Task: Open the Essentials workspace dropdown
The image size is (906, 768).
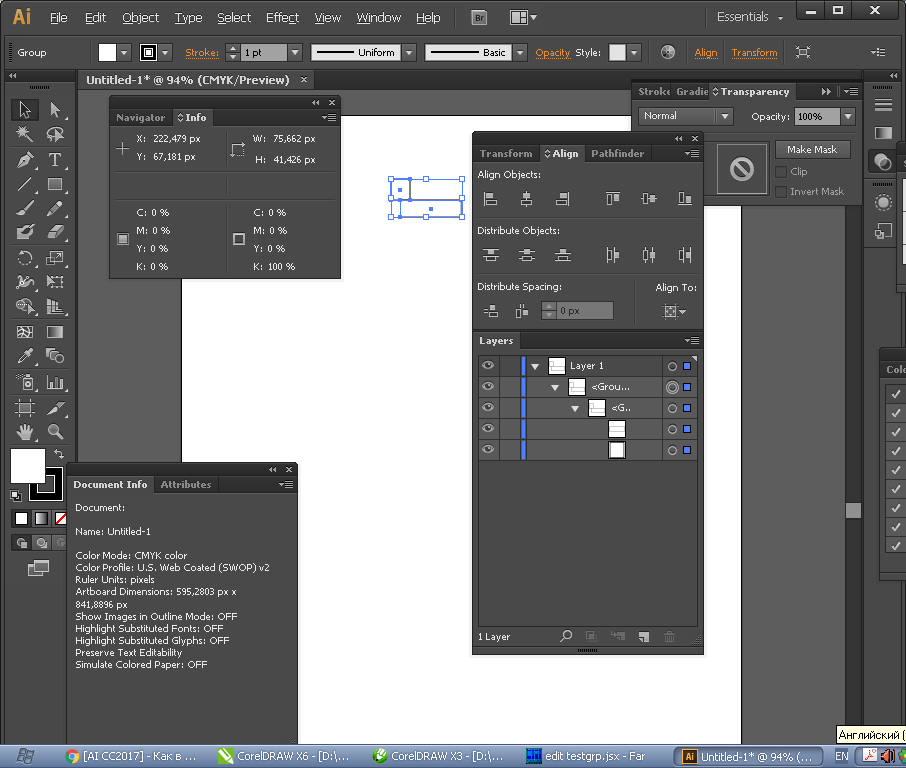Action: pos(750,17)
